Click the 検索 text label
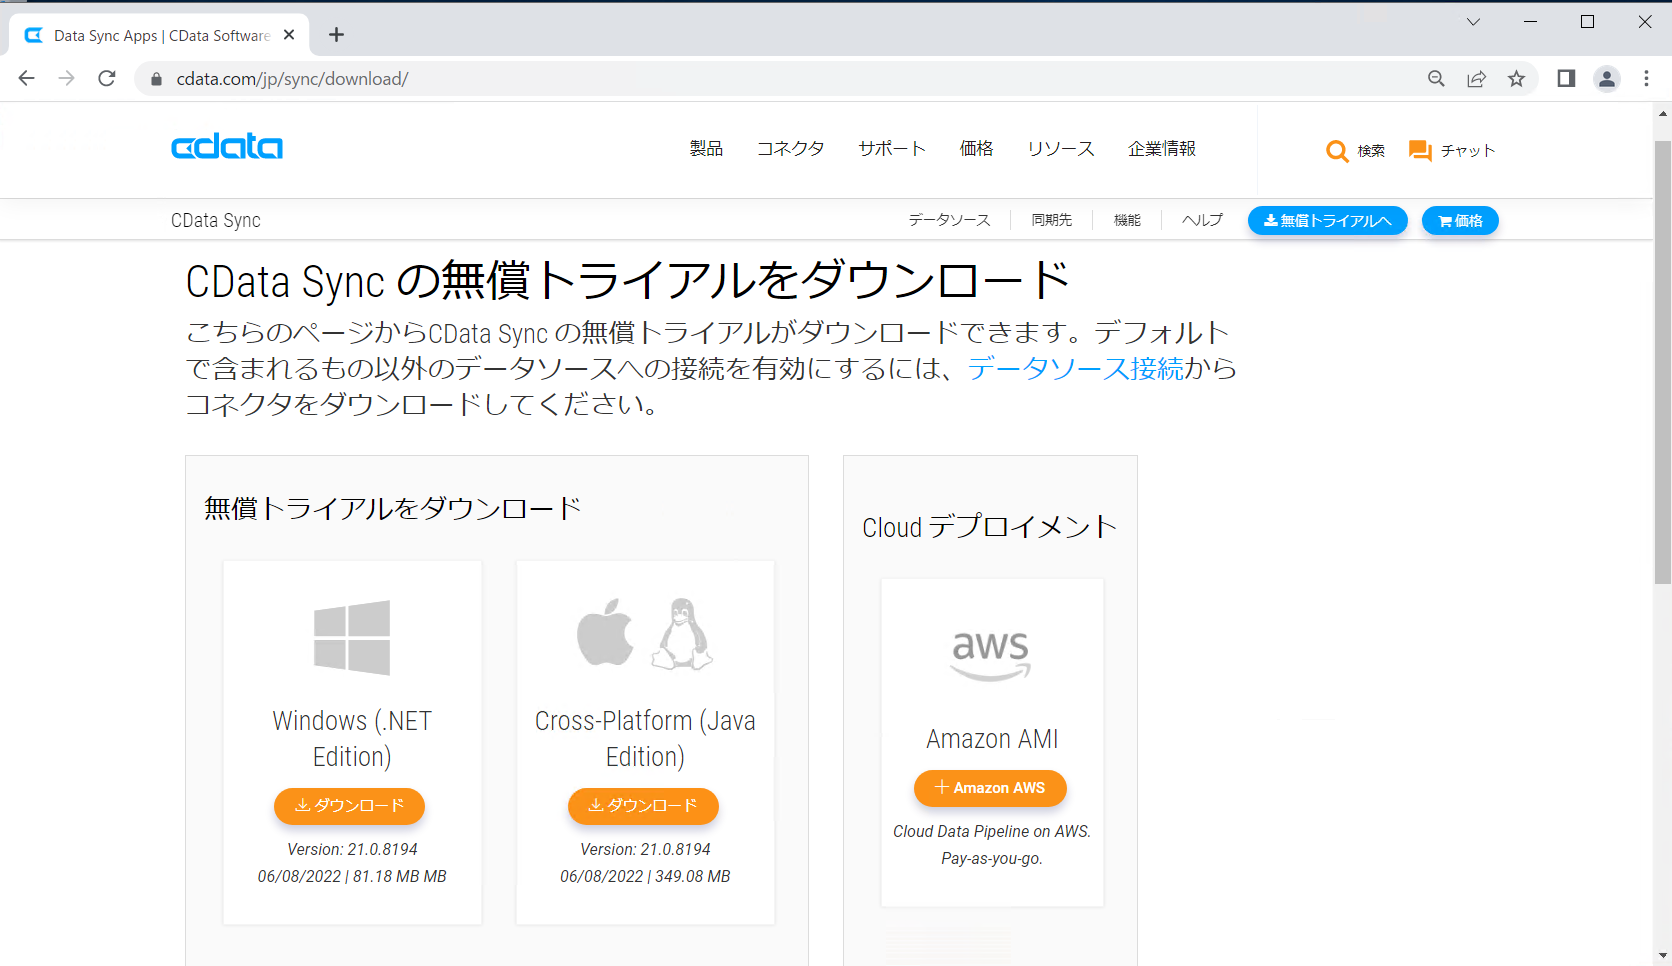1672x966 pixels. point(1371,151)
